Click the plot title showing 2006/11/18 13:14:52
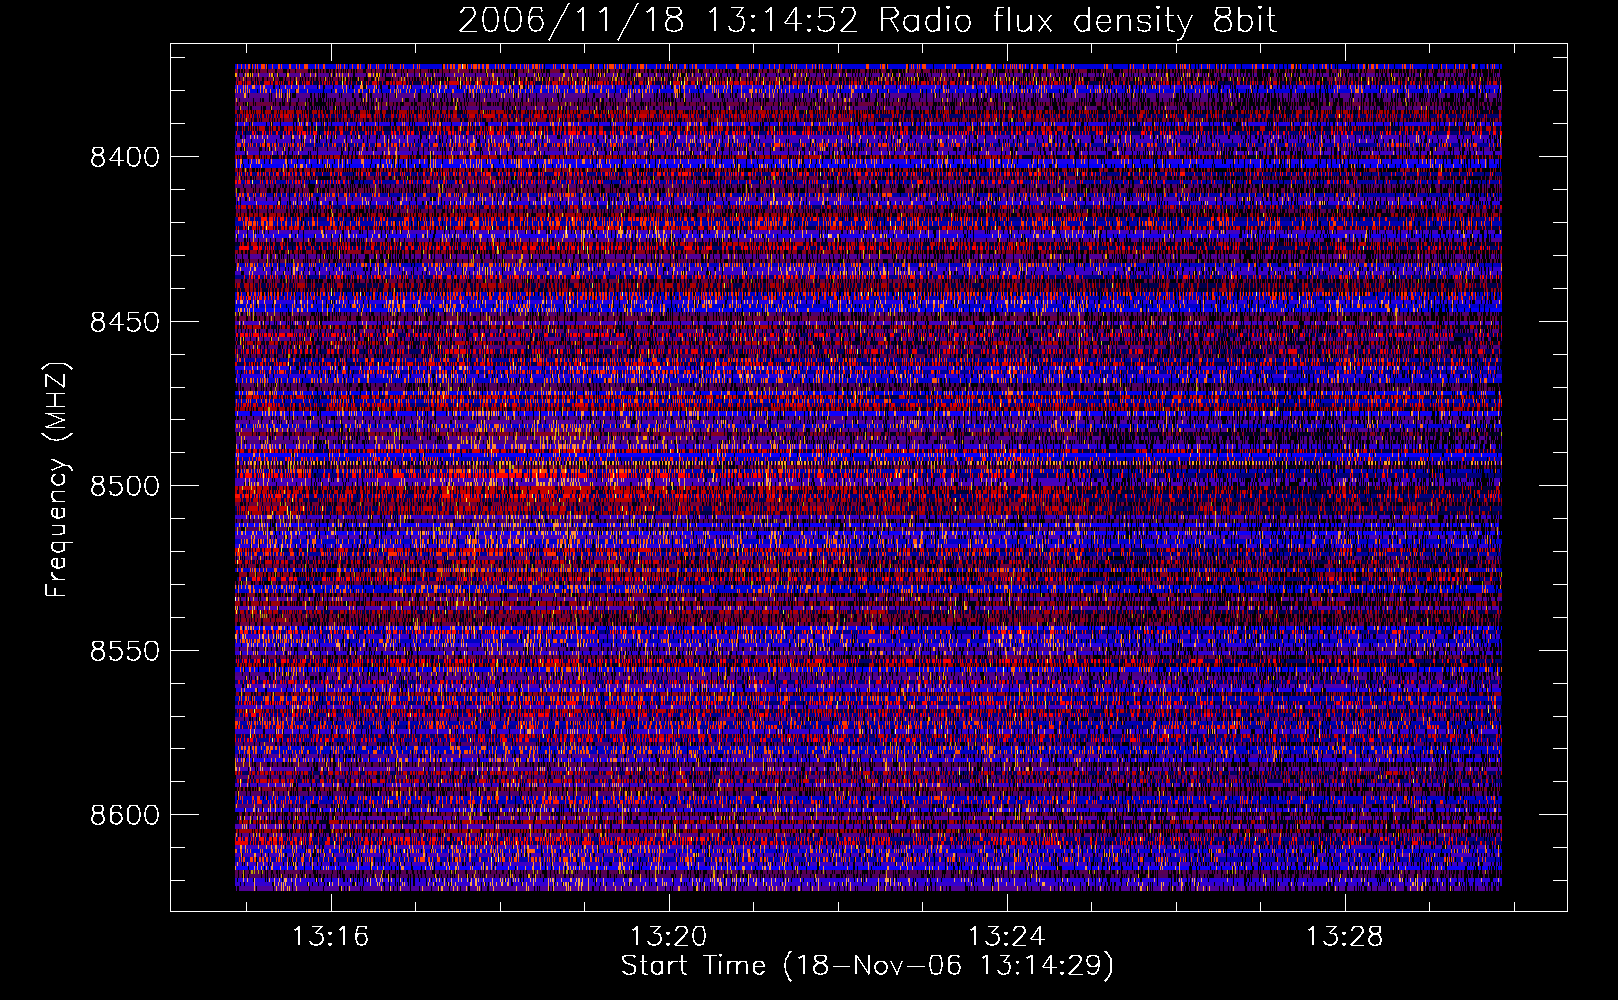Viewport: 1618px width, 1000px height. (867, 21)
